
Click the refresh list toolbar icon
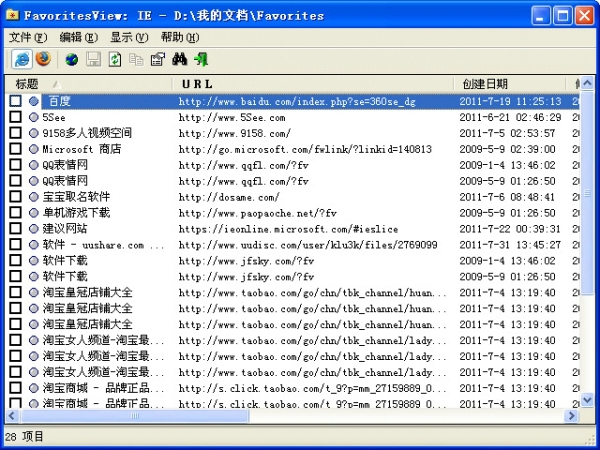115,59
